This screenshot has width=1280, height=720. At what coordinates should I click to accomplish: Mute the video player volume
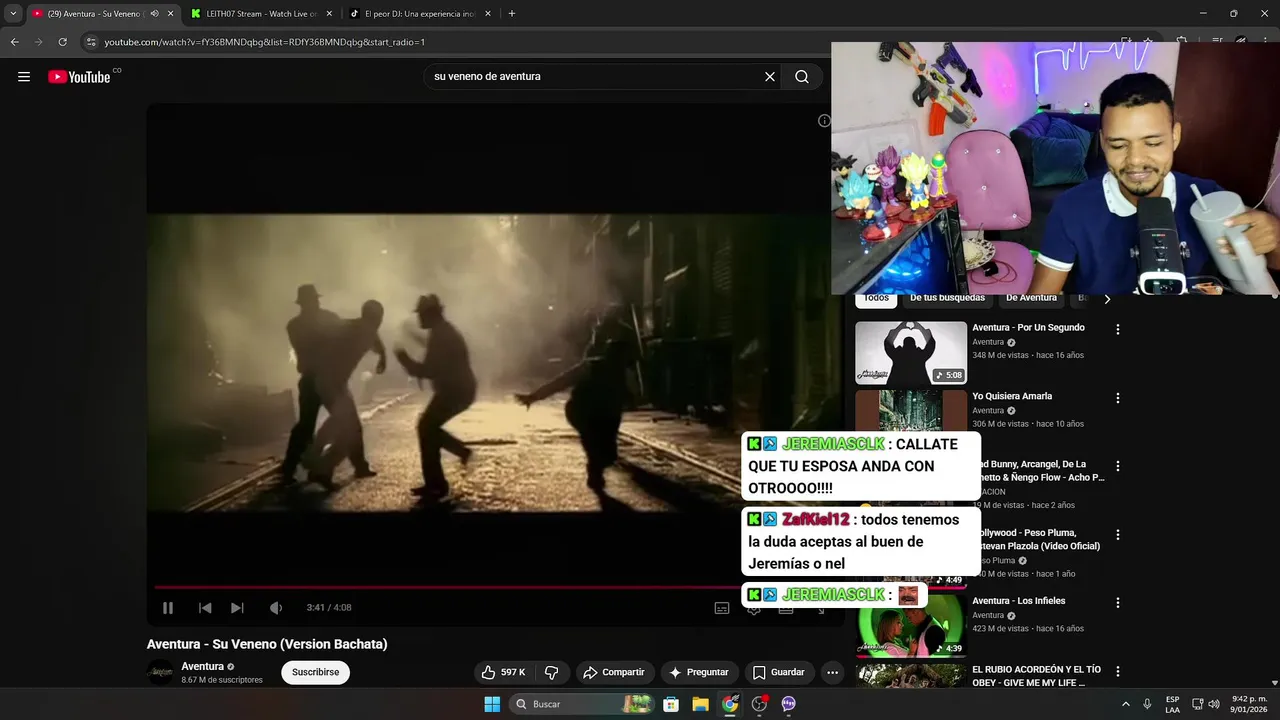[x=276, y=608]
